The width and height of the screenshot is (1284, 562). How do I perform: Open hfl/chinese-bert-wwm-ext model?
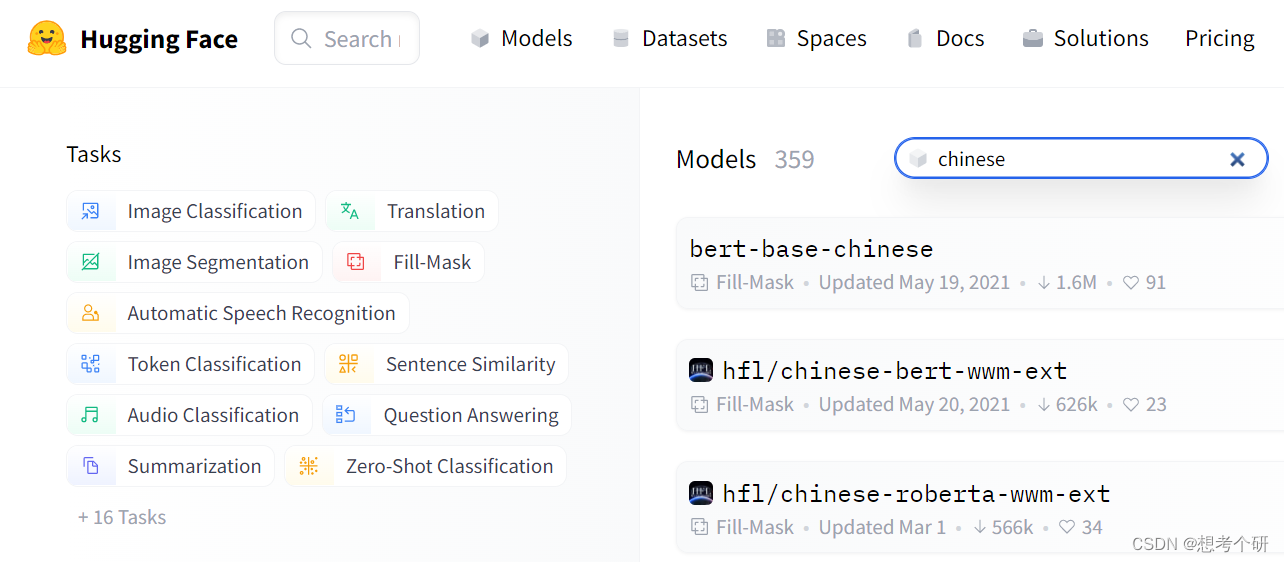895,371
